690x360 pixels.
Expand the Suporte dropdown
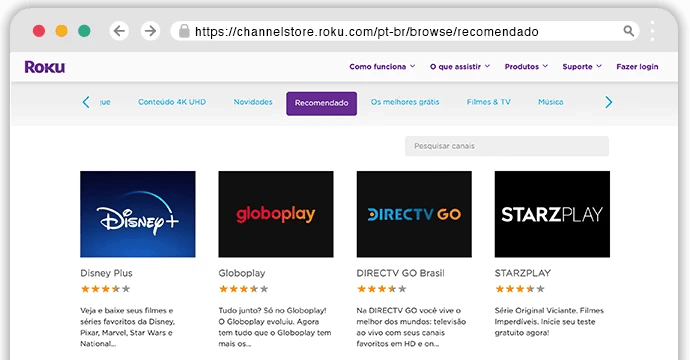click(582, 66)
